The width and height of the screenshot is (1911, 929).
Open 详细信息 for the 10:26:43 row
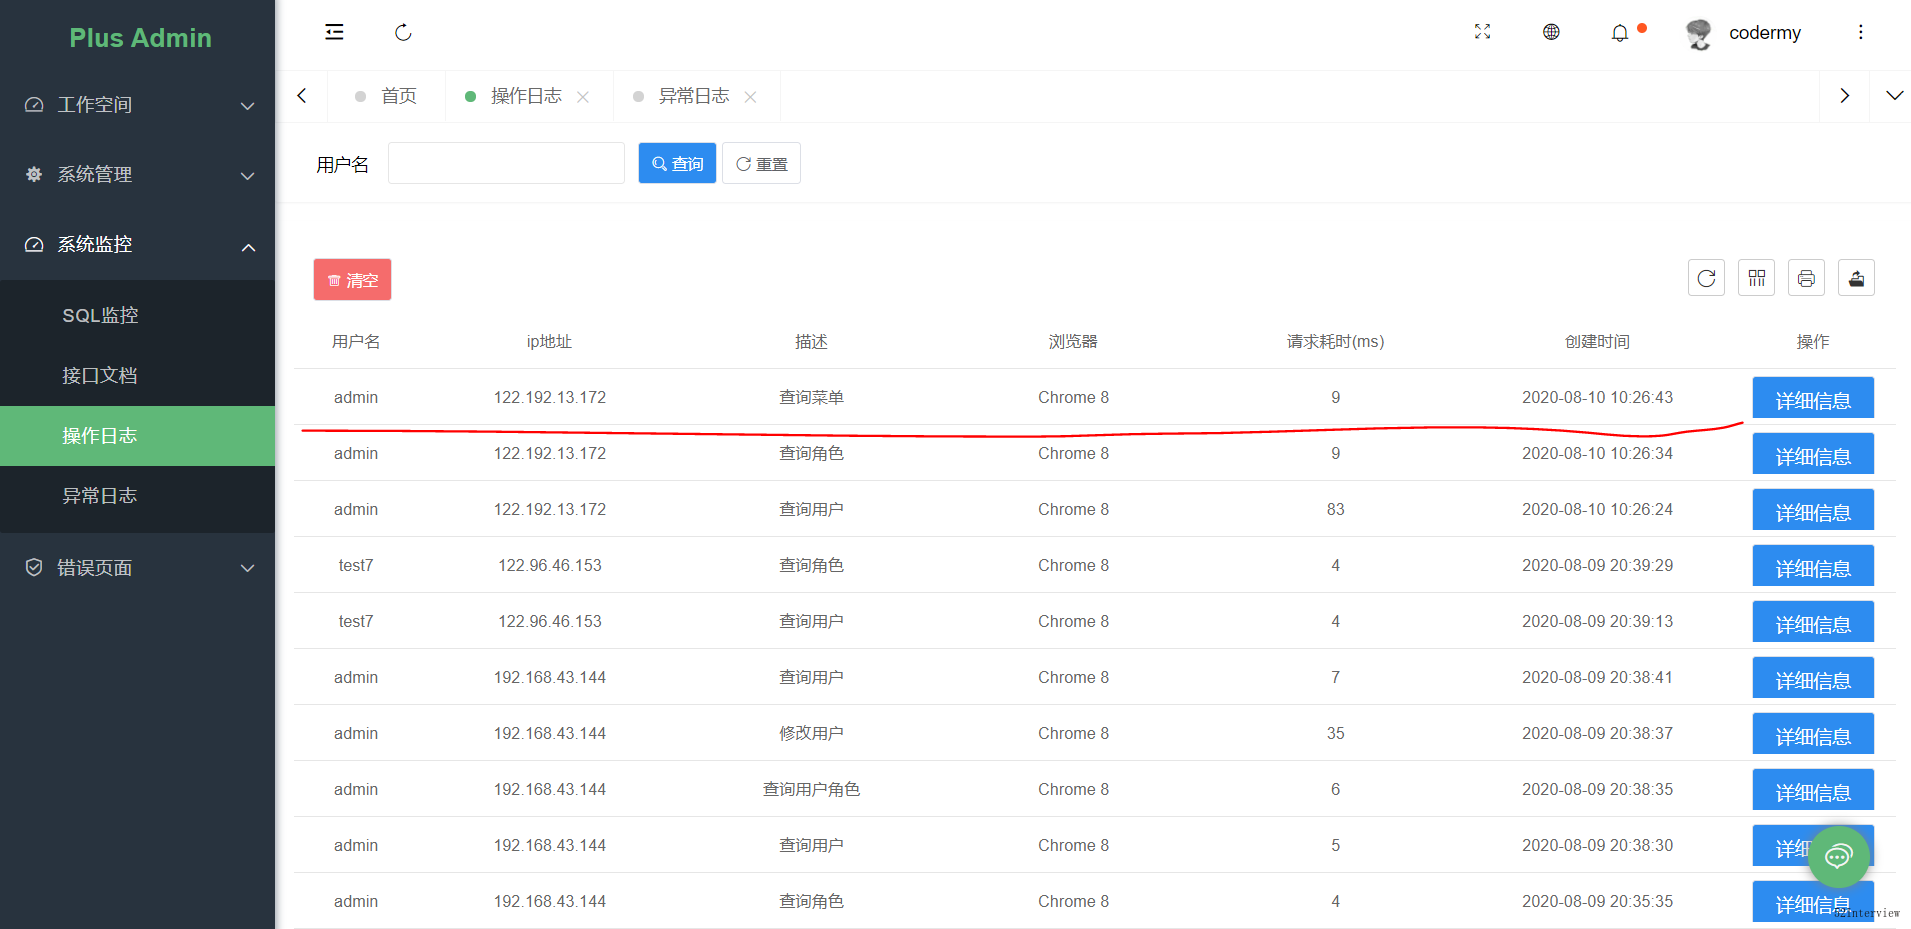click(x=1813, y=400)
